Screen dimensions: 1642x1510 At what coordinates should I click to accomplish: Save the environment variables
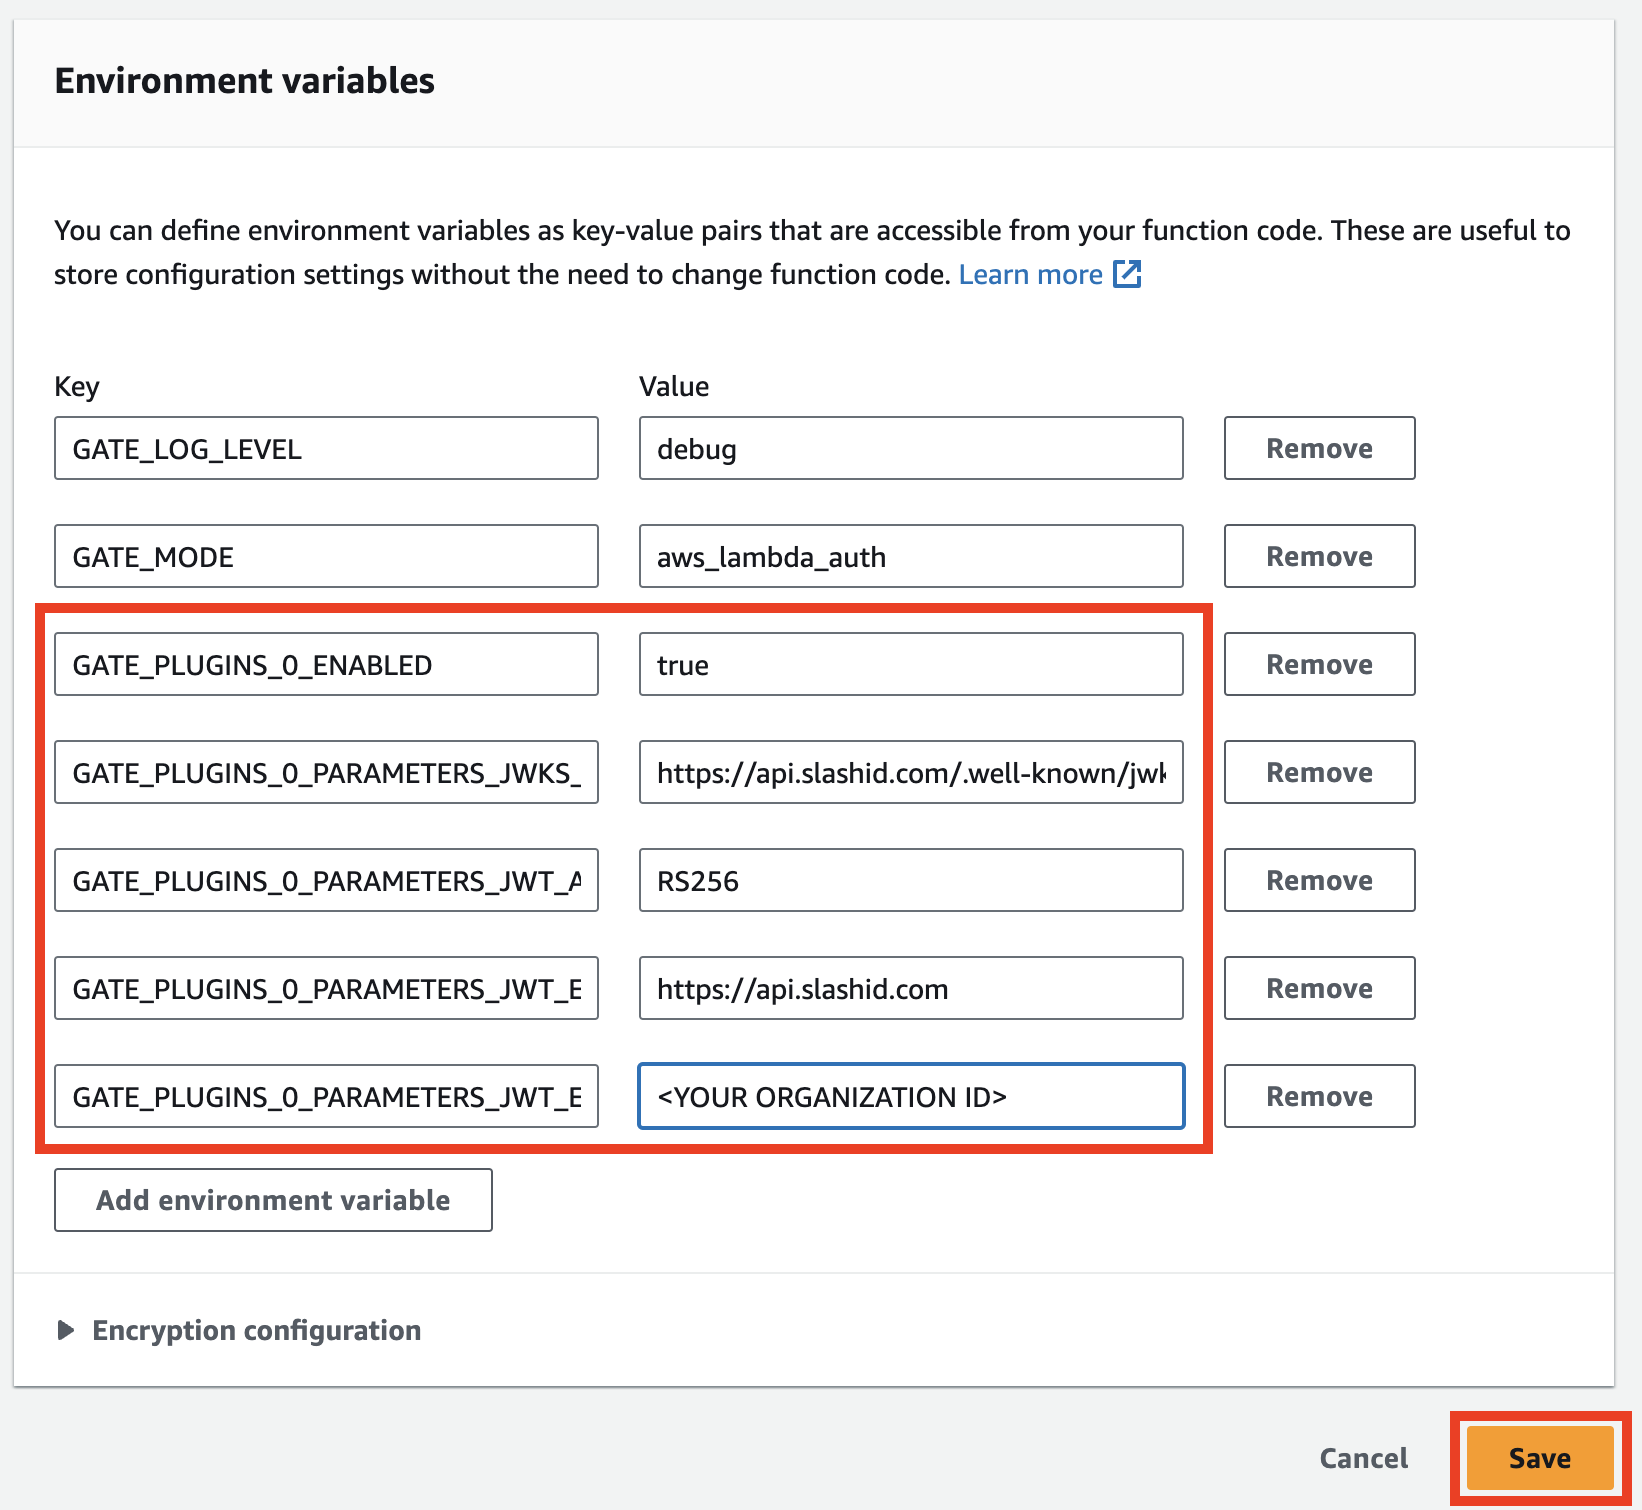click(1537, 1458)
